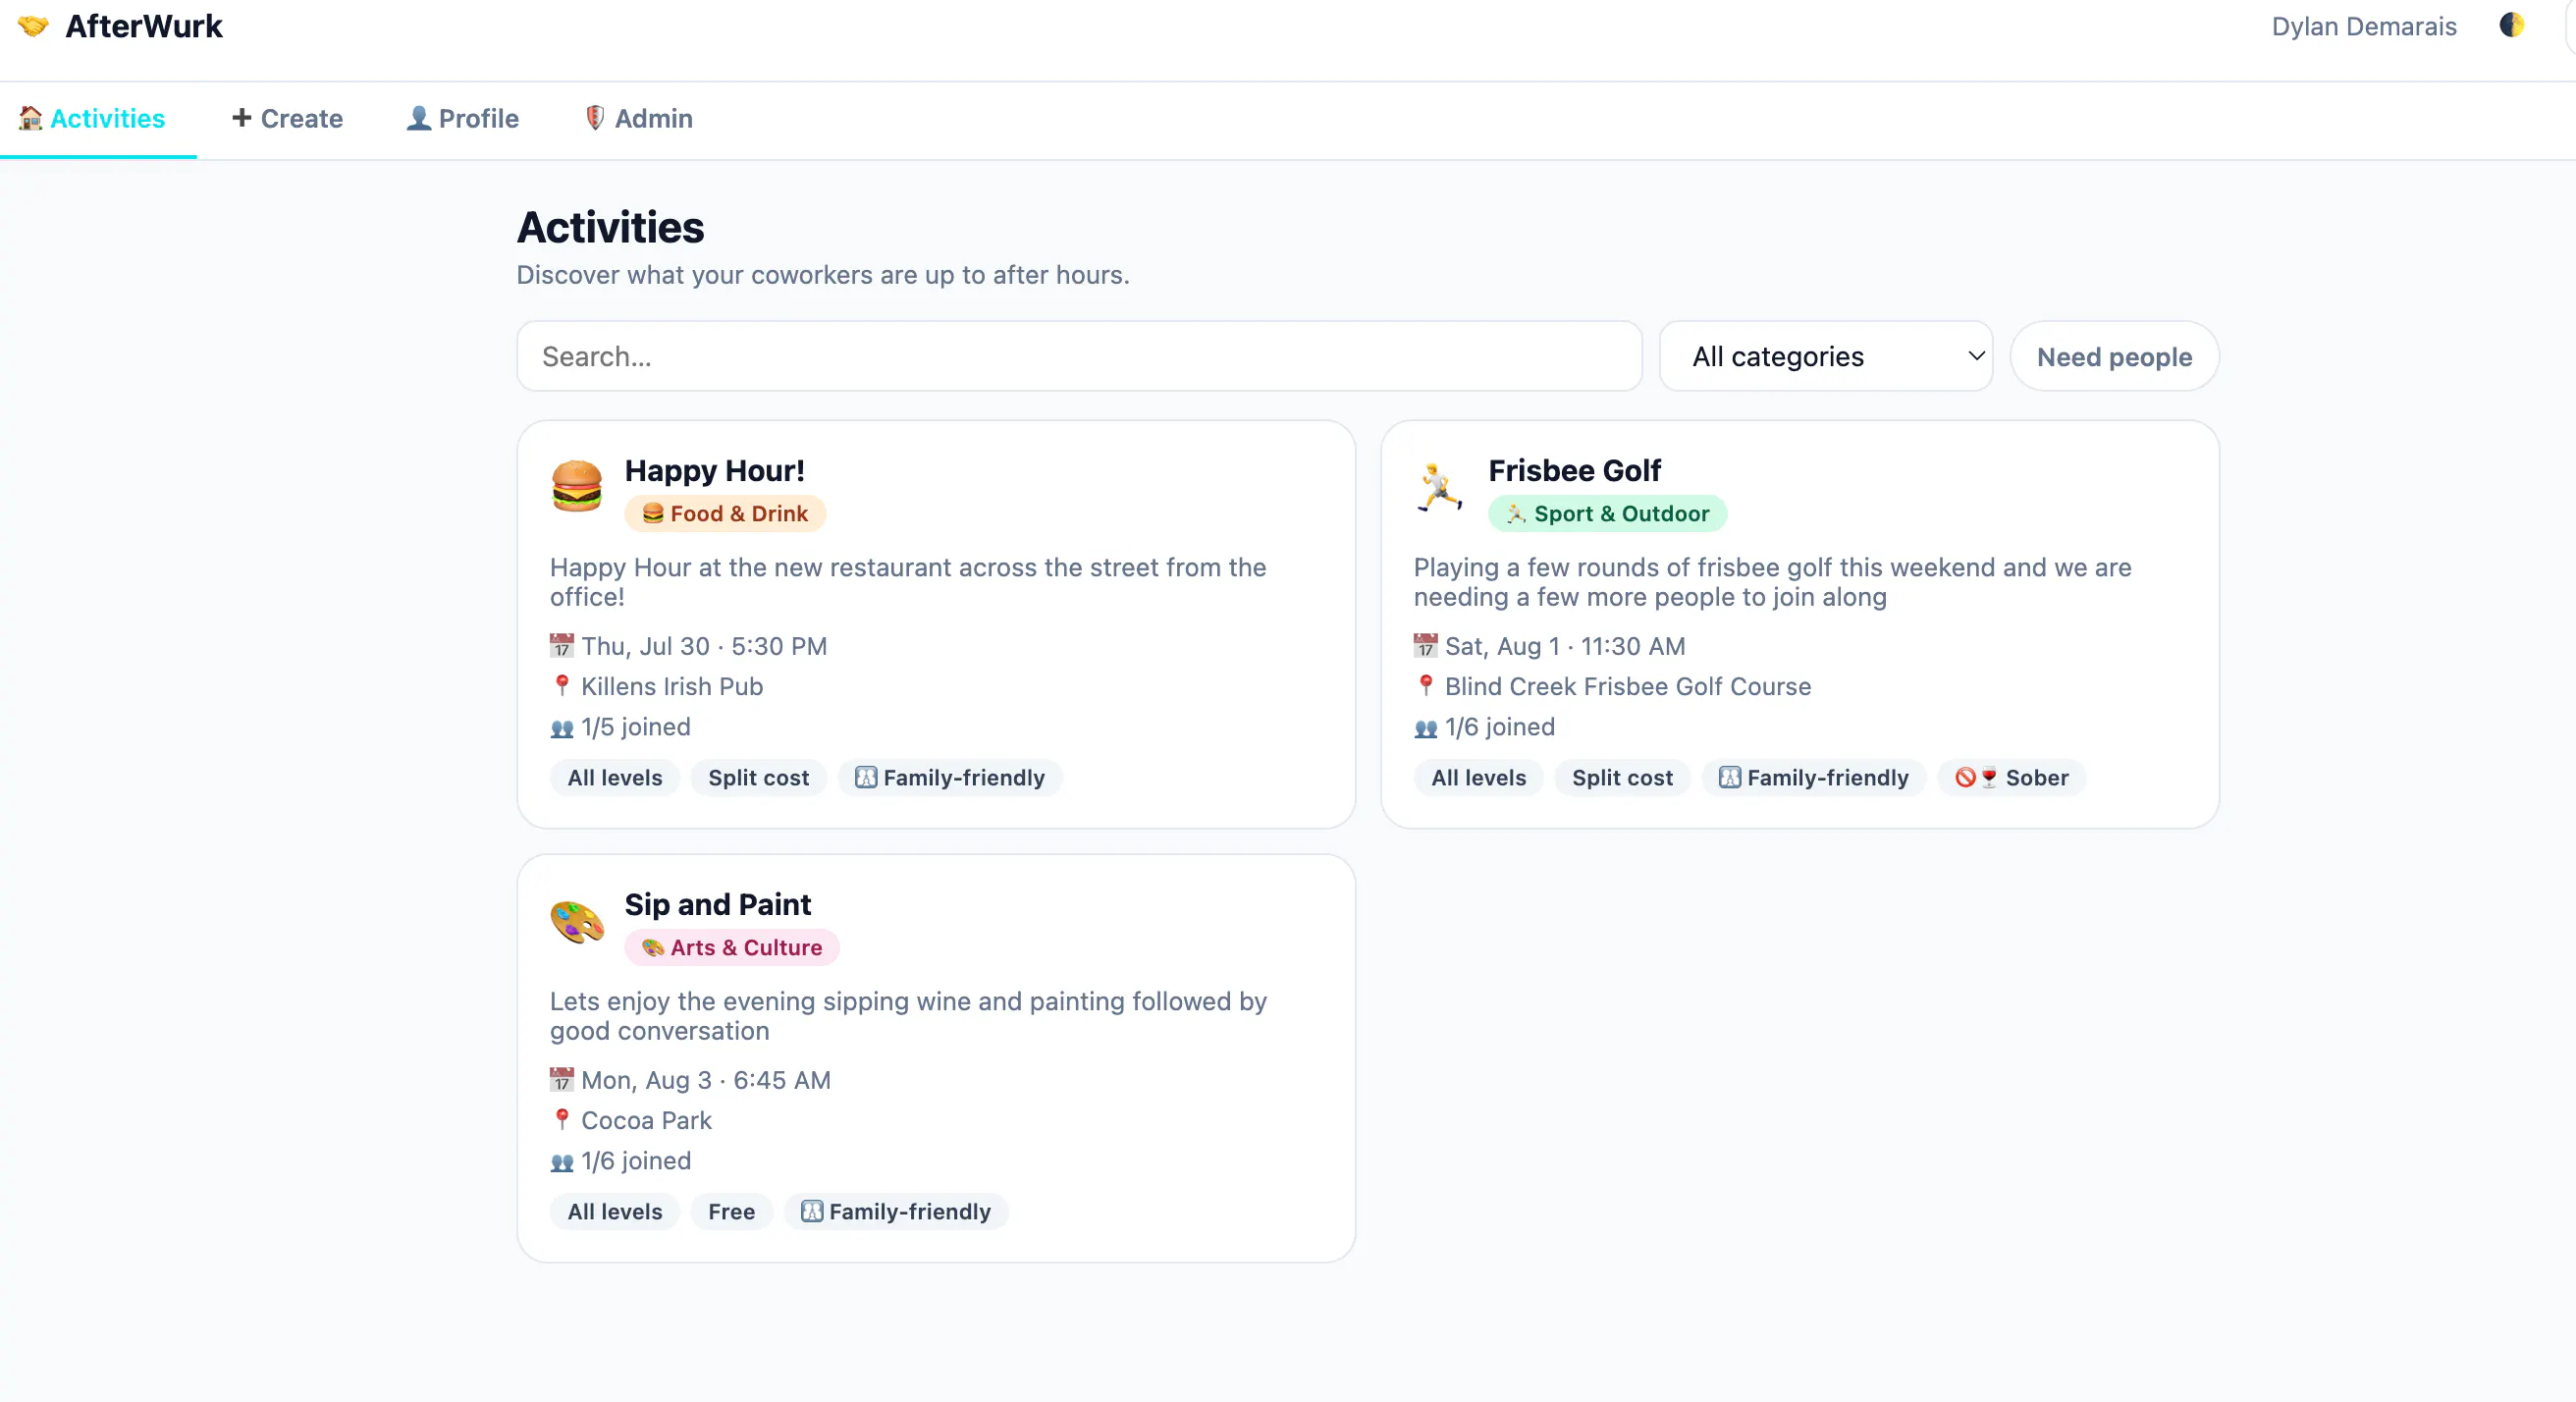Open the Frisbee Golf activity title

pyautogui.click(x=1574, y=470)
